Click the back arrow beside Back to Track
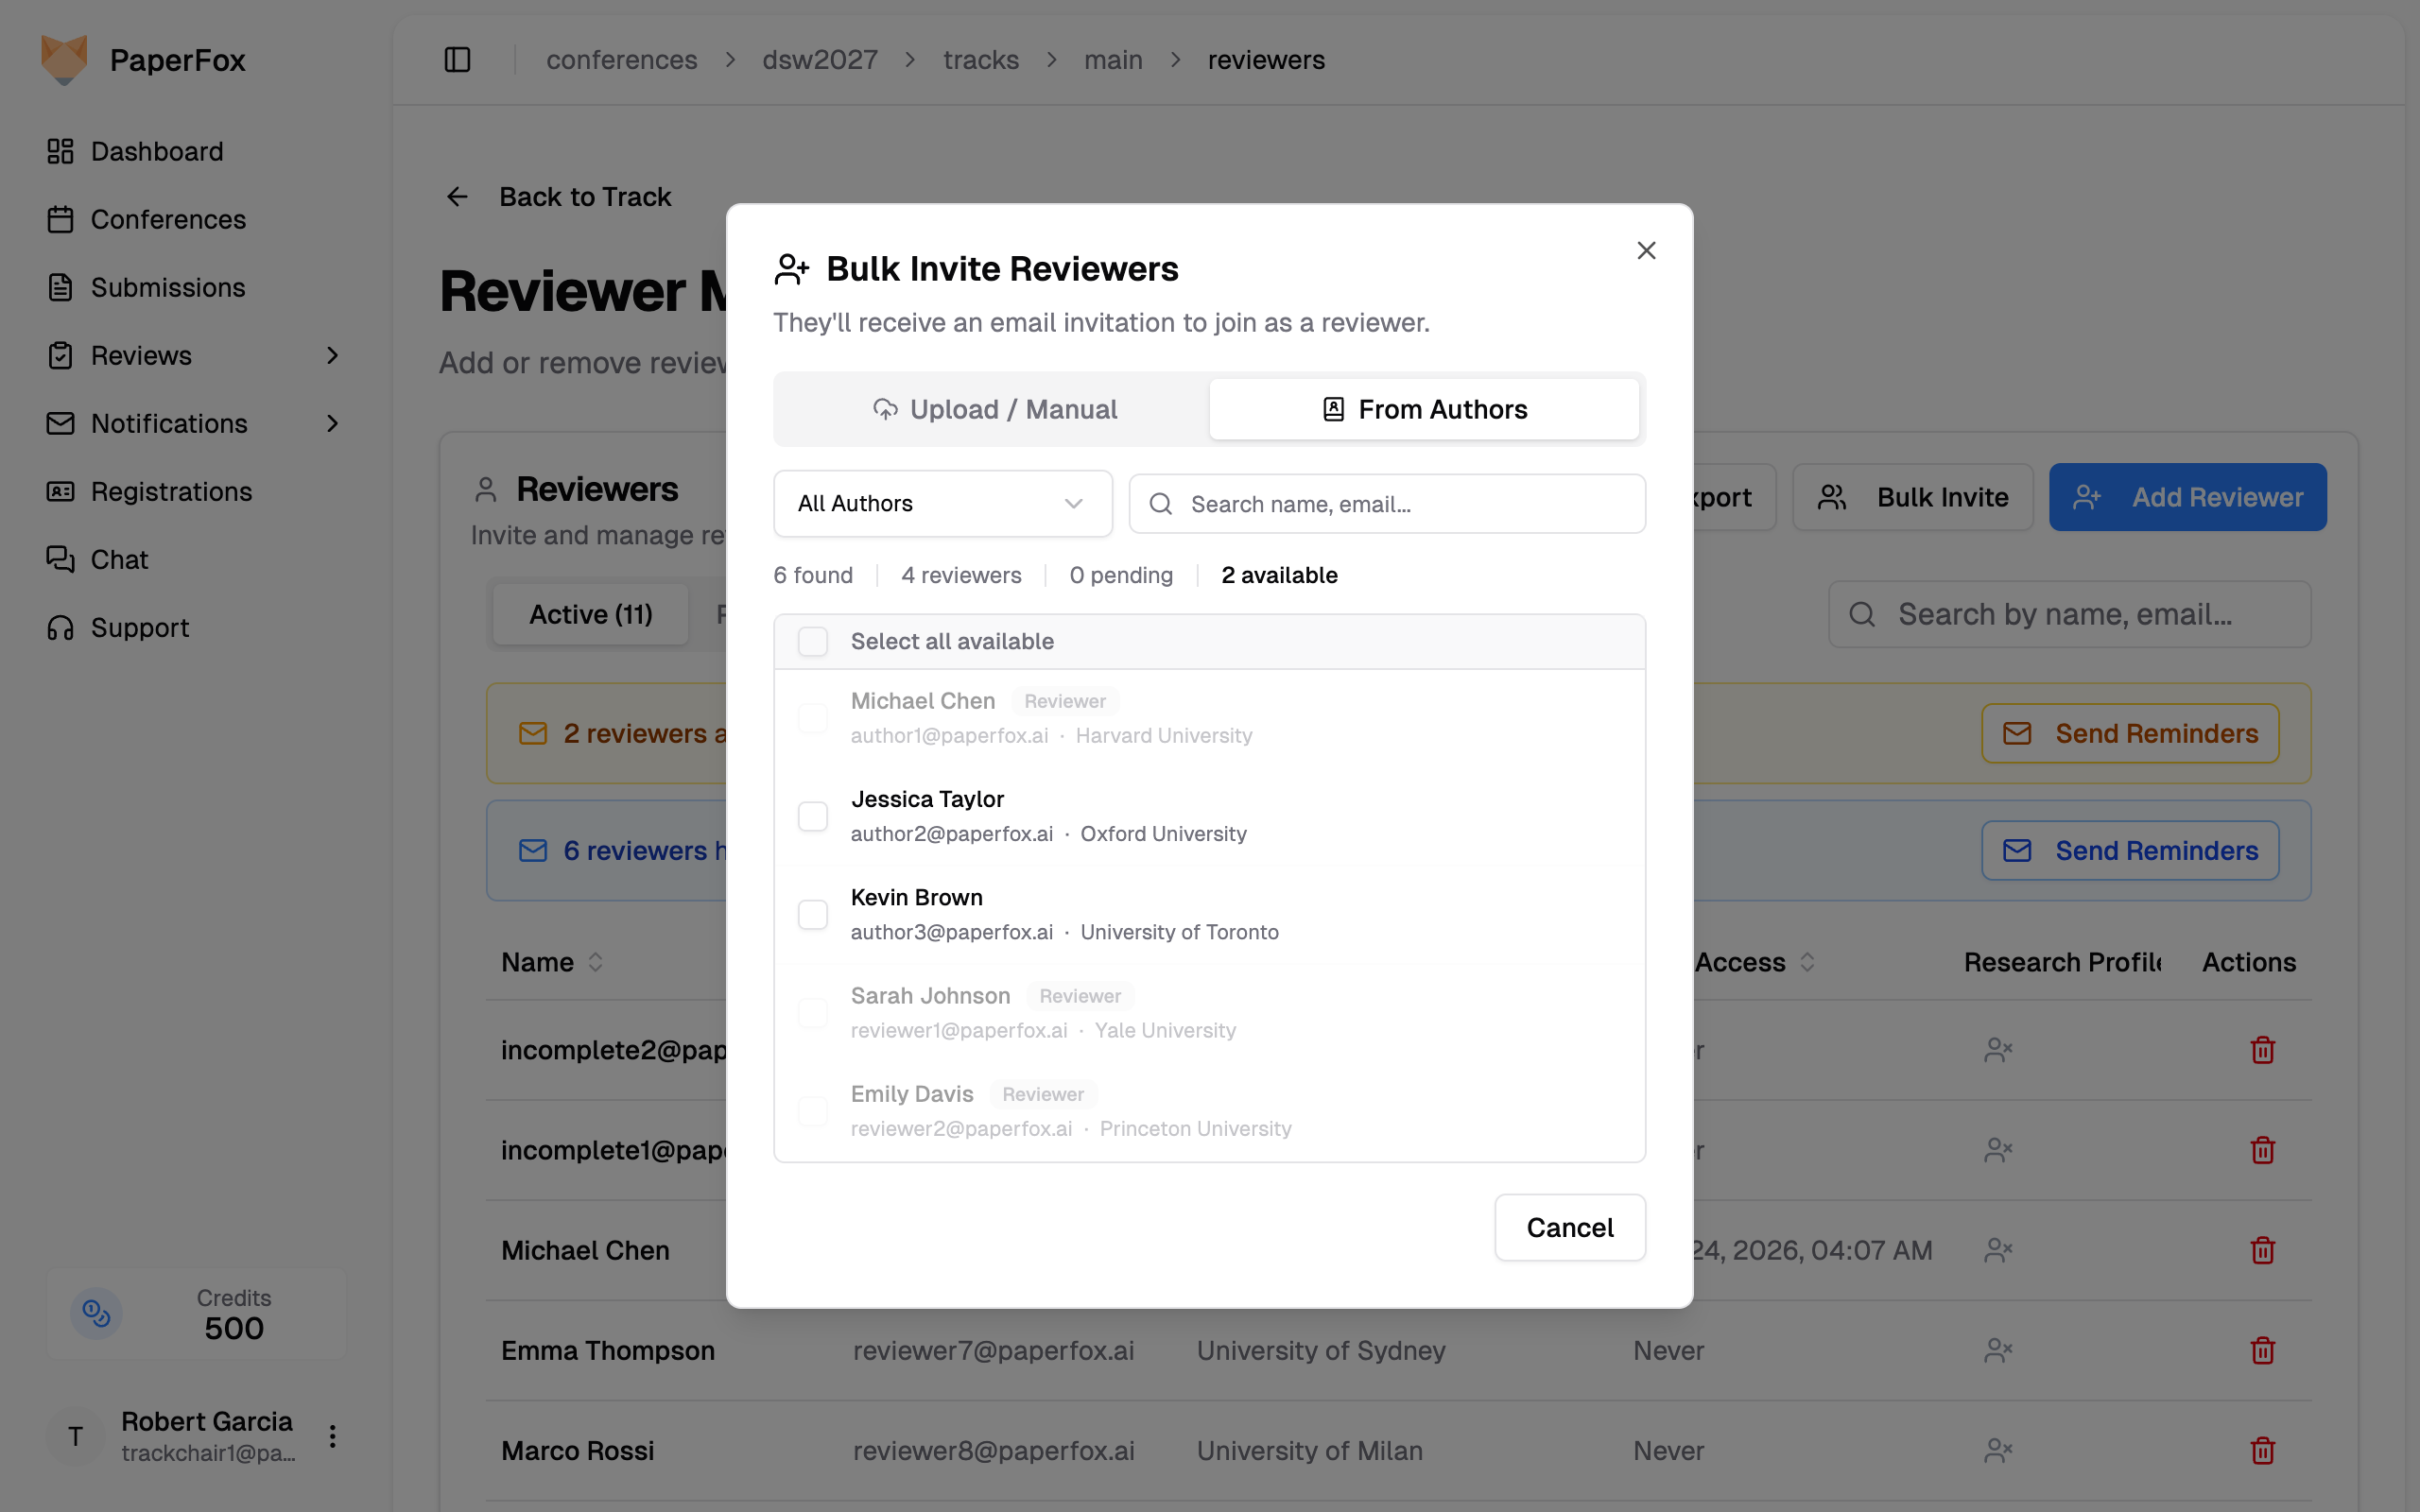 pyautogui.click(x=457, y=197)
